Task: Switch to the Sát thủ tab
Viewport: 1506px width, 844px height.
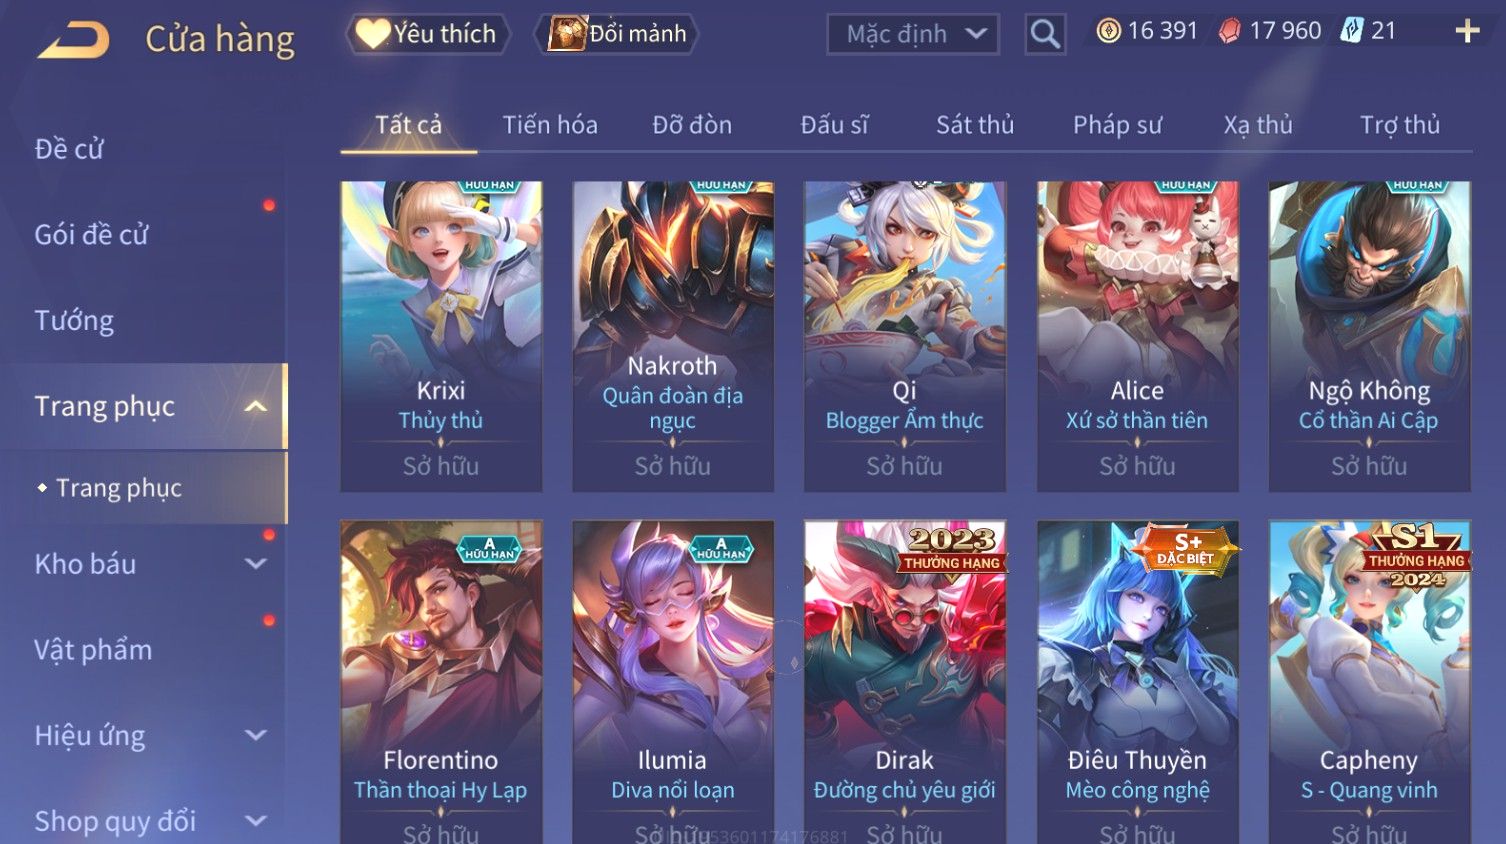Action: (x=975, y=125)
